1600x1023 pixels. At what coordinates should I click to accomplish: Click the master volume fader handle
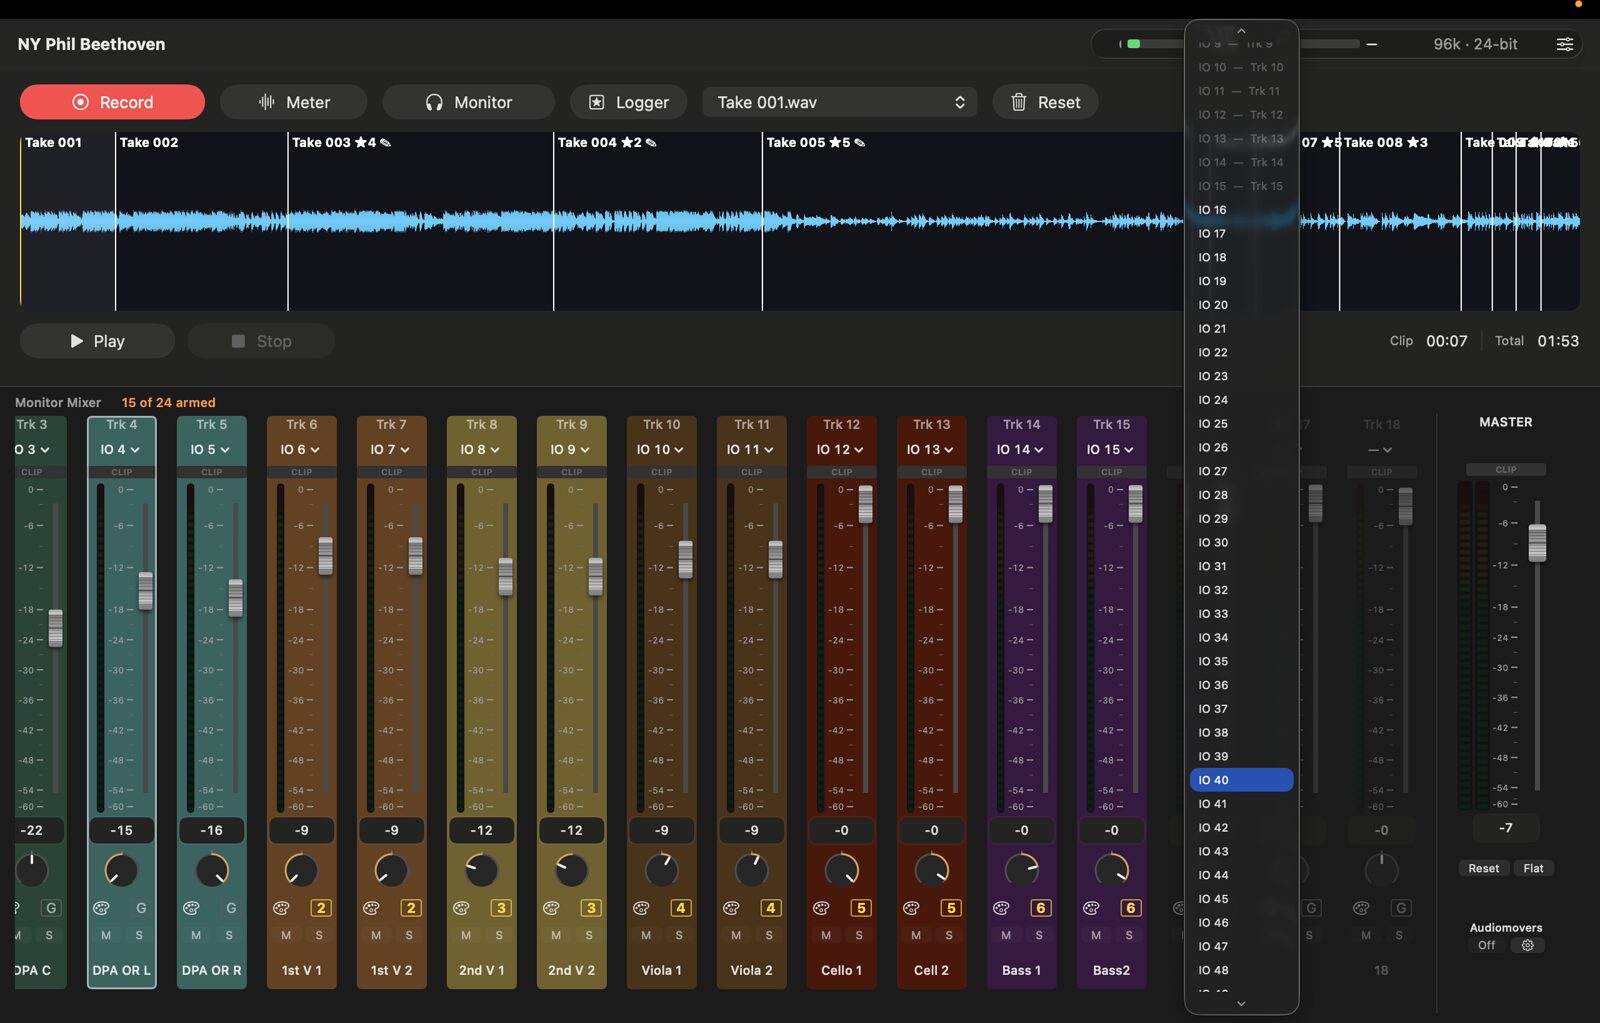tap(1537, 543)
